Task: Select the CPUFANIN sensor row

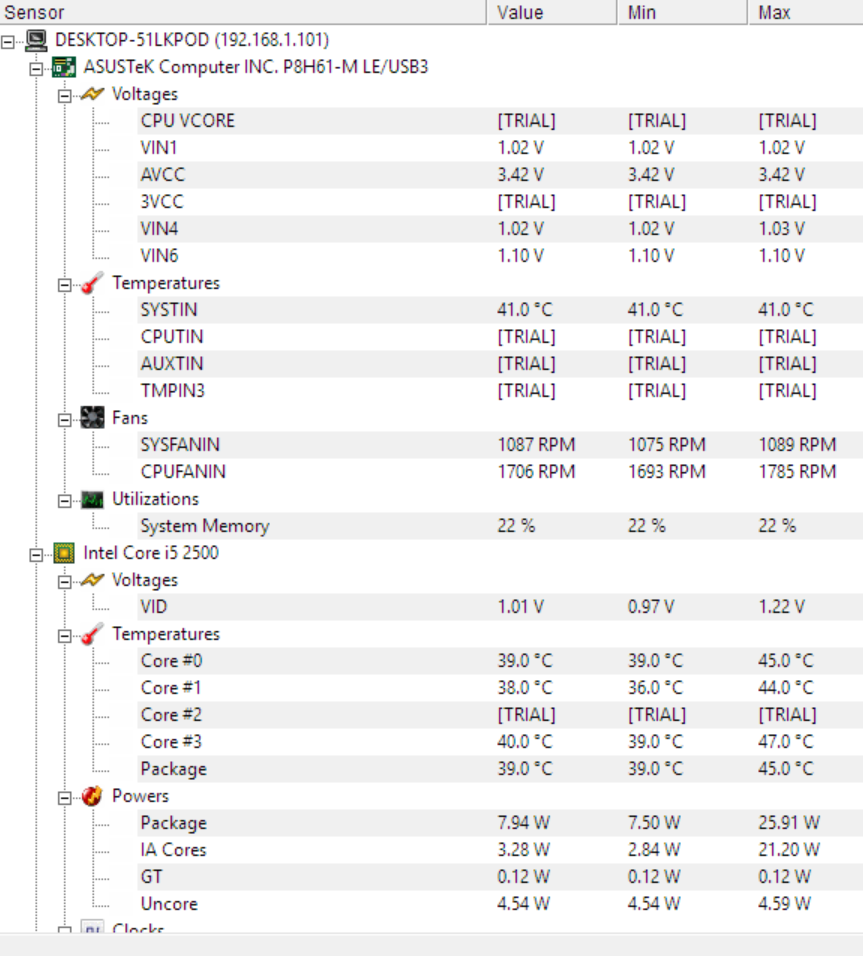Action: (500, 472)
